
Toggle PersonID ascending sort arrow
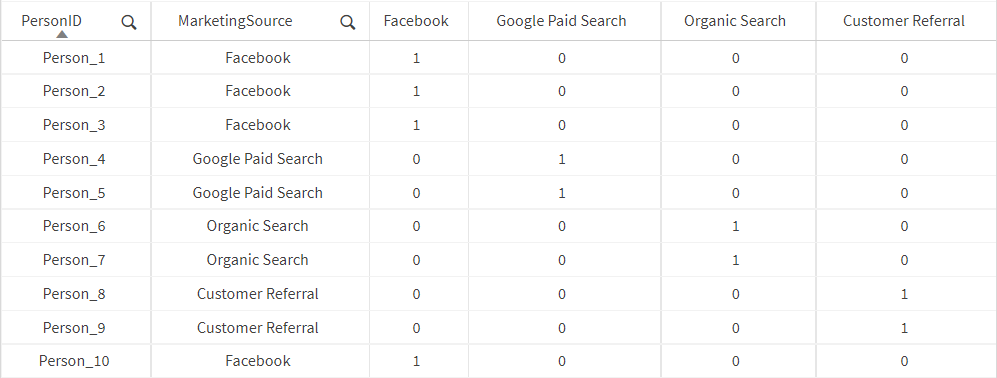pos(62,34)
